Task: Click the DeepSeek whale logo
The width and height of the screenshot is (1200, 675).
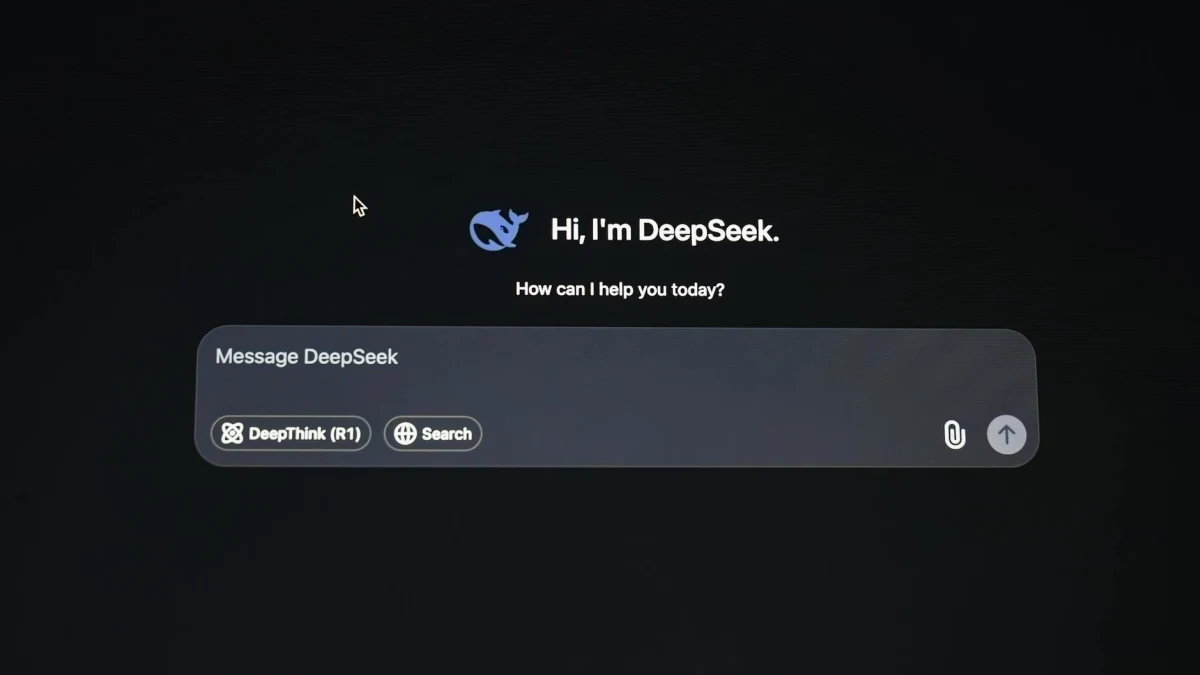Action: point(499,230)
